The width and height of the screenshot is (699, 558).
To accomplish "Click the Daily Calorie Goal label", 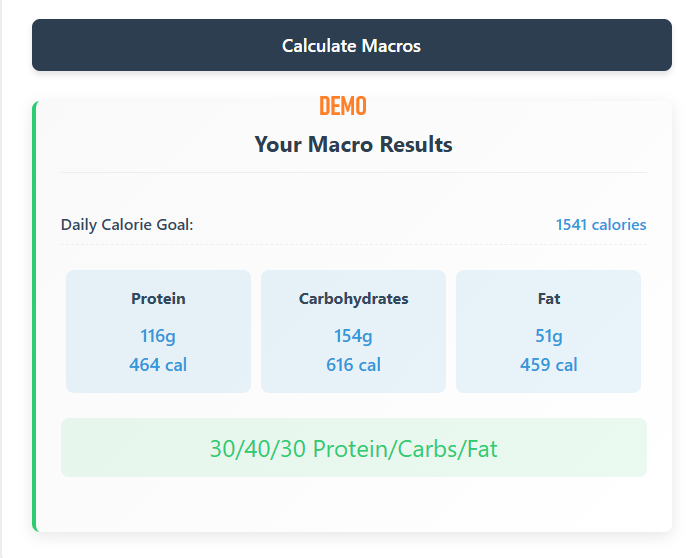I will (127, 225).
